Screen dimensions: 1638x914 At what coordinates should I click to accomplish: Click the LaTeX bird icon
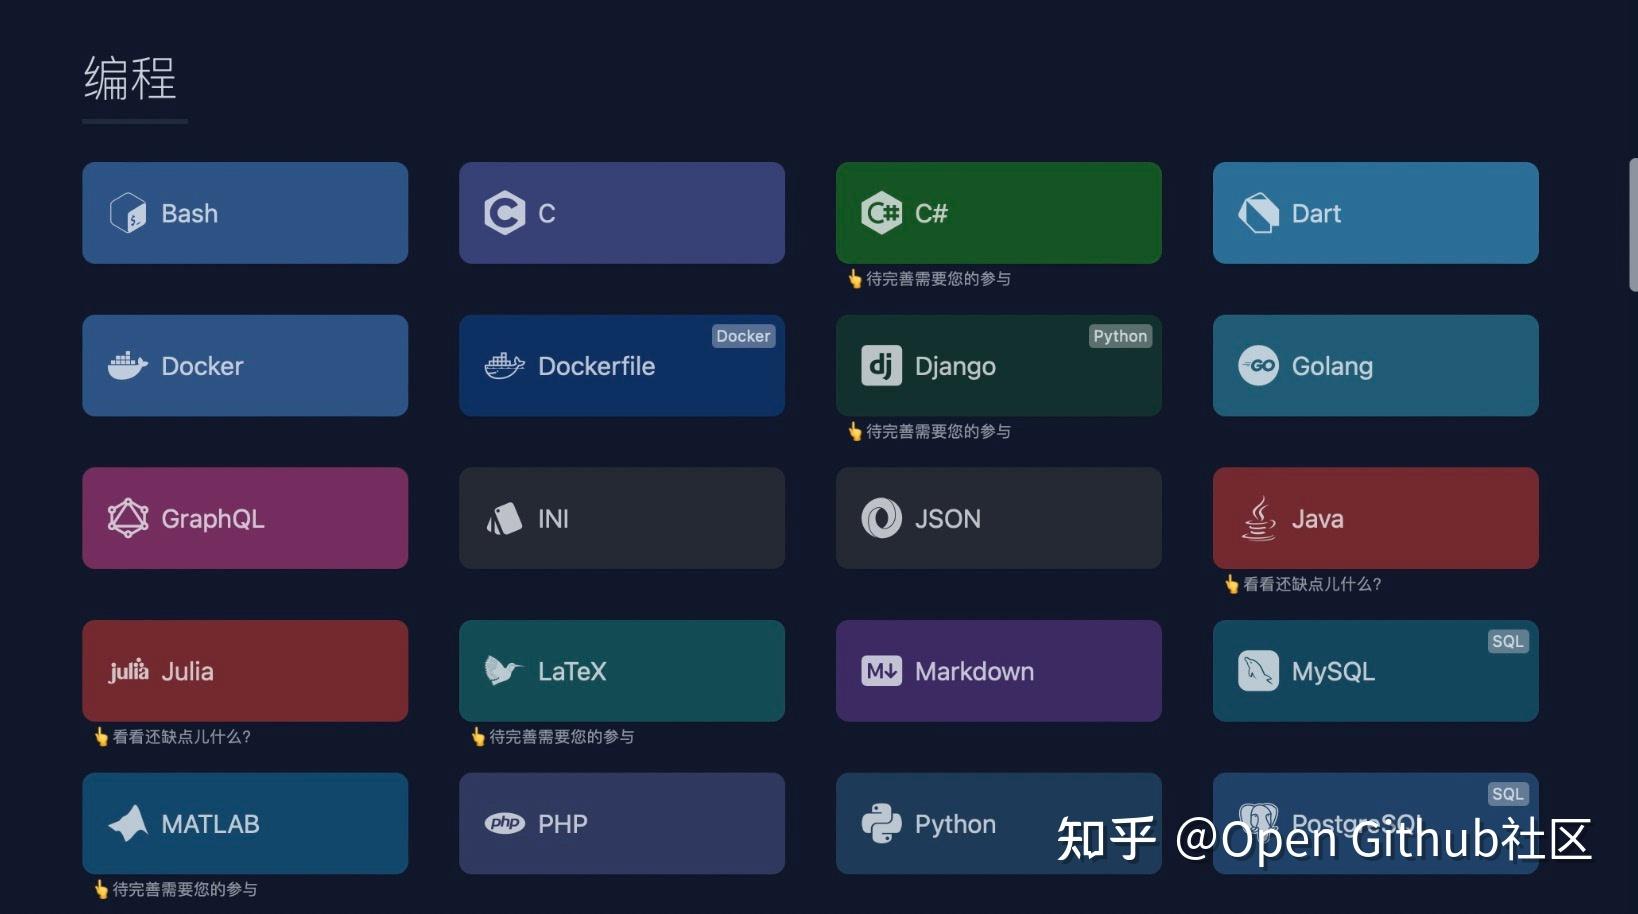pyautogui.click(x=504, y=670)
